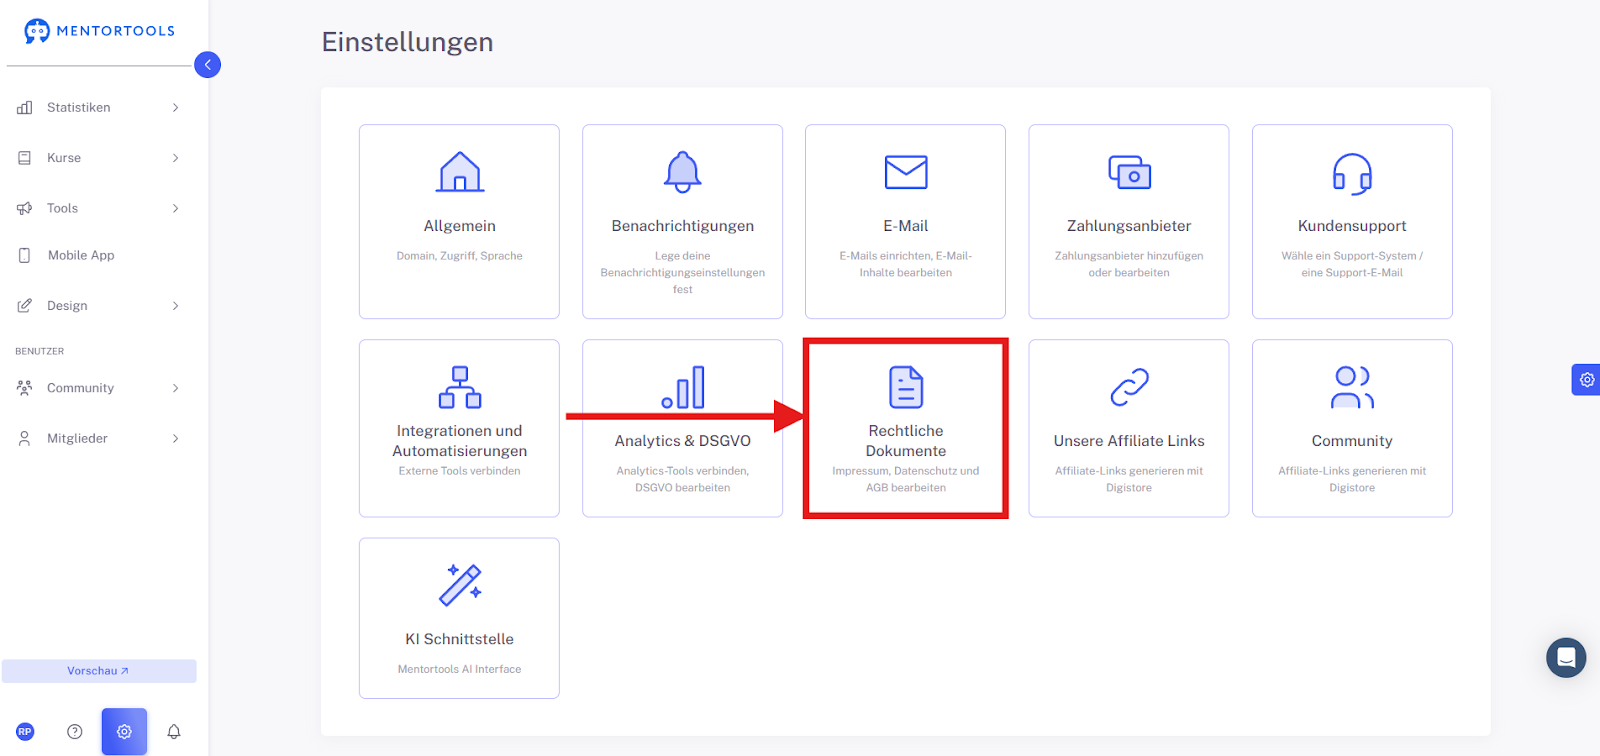The image size is (1600, 756).
Task: Click the Einstellungen page heading
Action: tap(408, 42)
